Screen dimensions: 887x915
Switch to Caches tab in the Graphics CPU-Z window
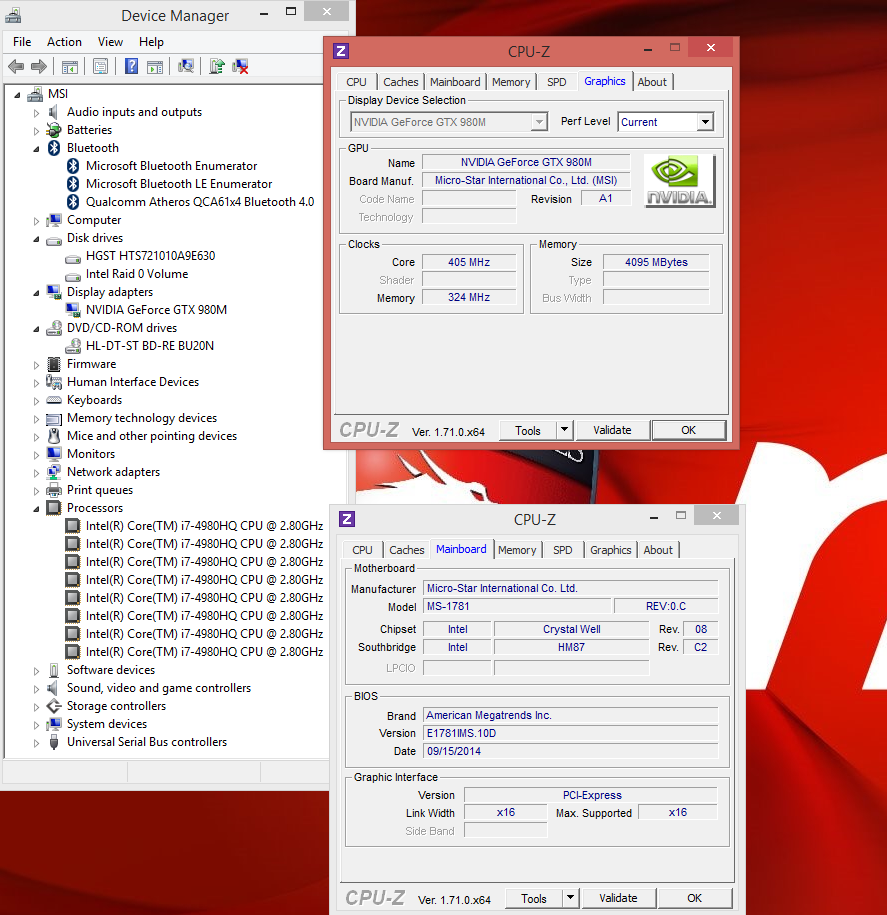401,82
